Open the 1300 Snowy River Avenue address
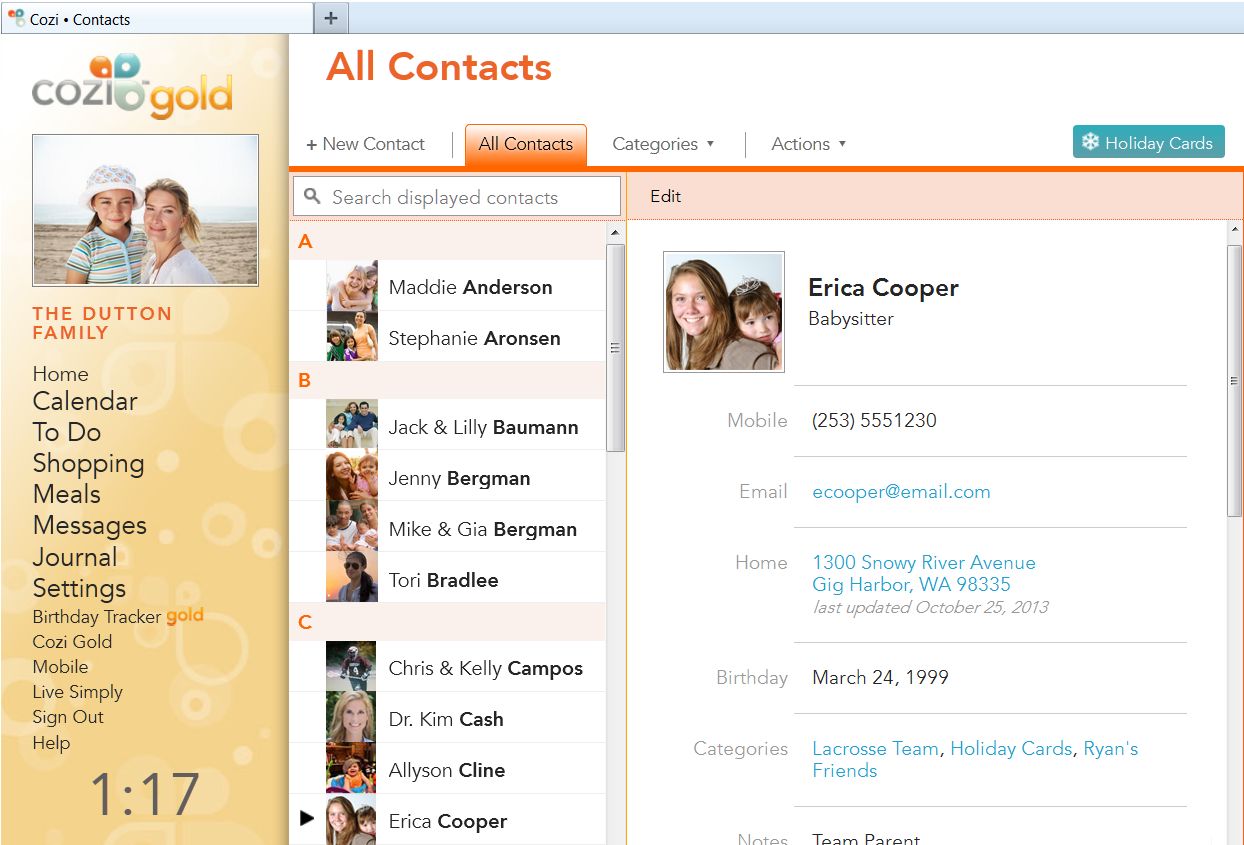Screen dimensions: 1244x845 point(924,573)
